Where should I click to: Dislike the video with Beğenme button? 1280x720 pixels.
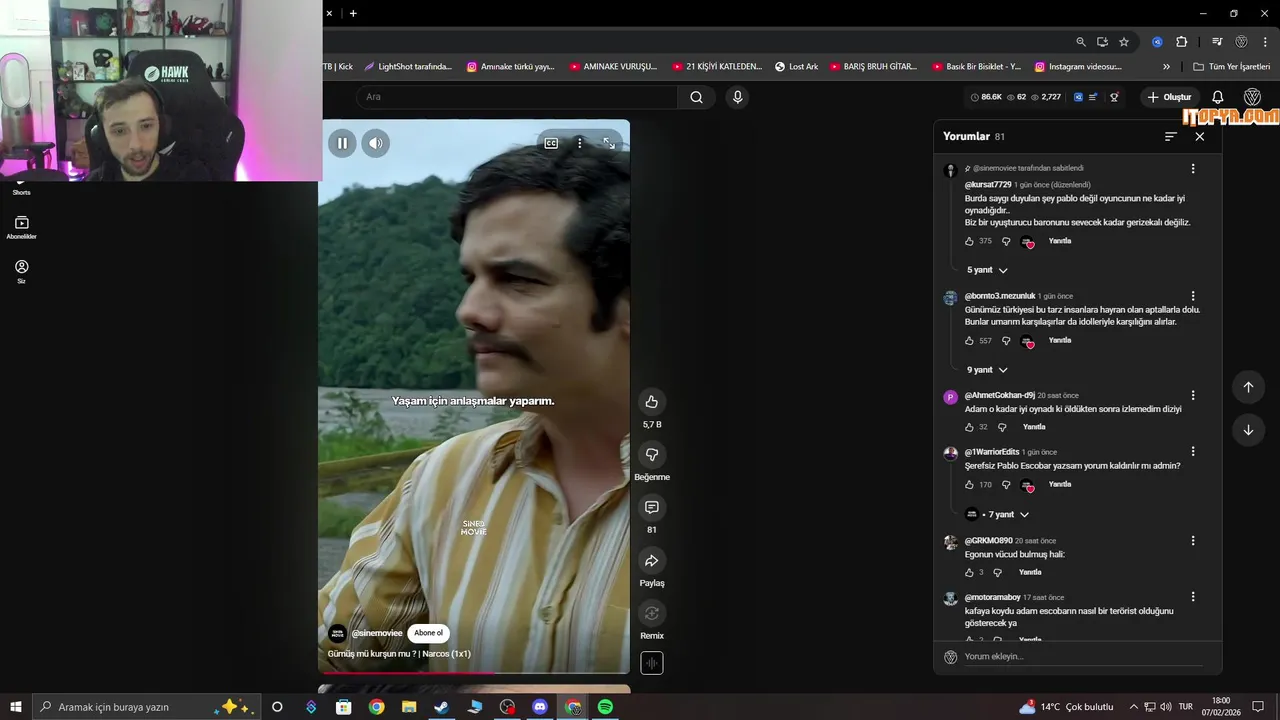pyautogui.click(x=652, y=454)
